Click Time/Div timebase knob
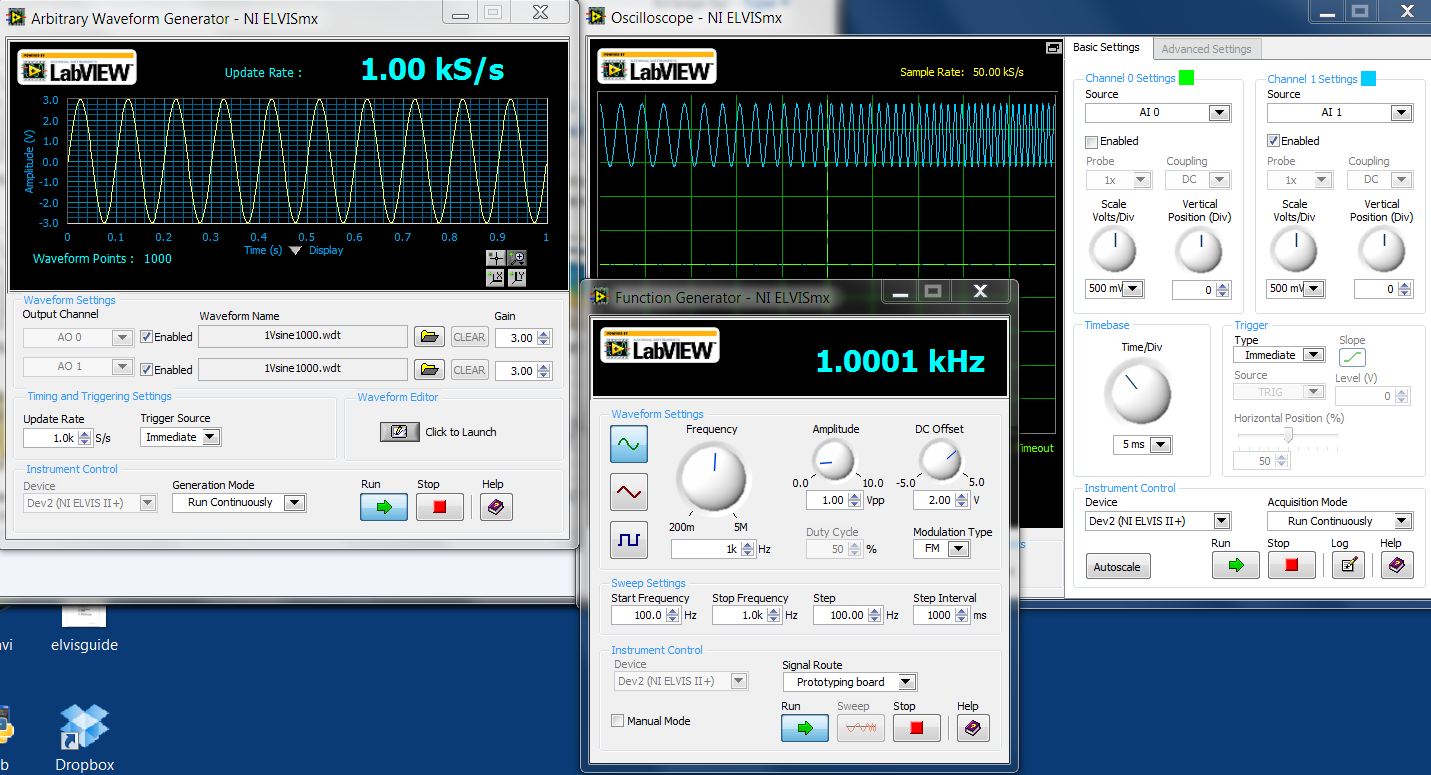The height and width of the screenshot is (775, 1431). pyautogui.click(x=1141, y=393)
